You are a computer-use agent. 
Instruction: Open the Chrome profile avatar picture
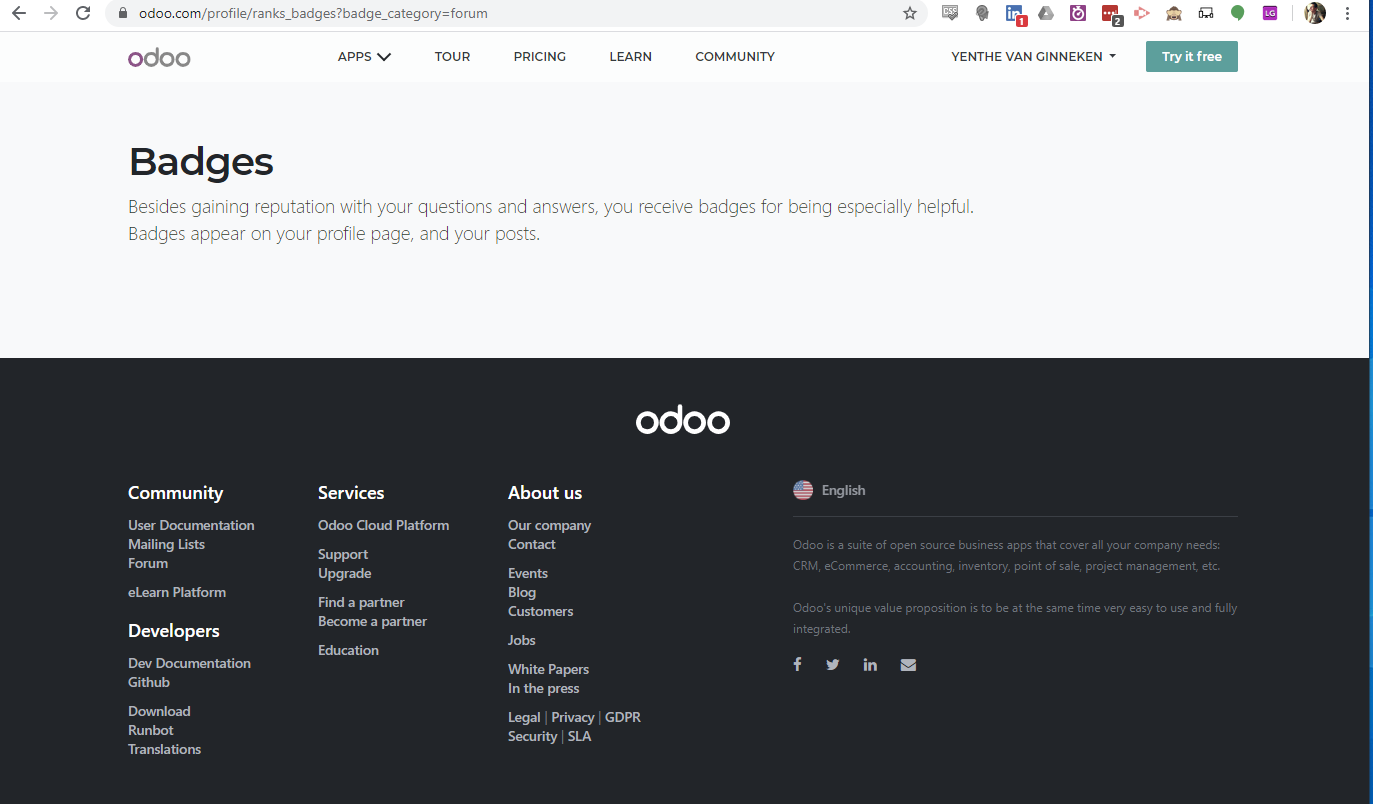pos(1314,13)
